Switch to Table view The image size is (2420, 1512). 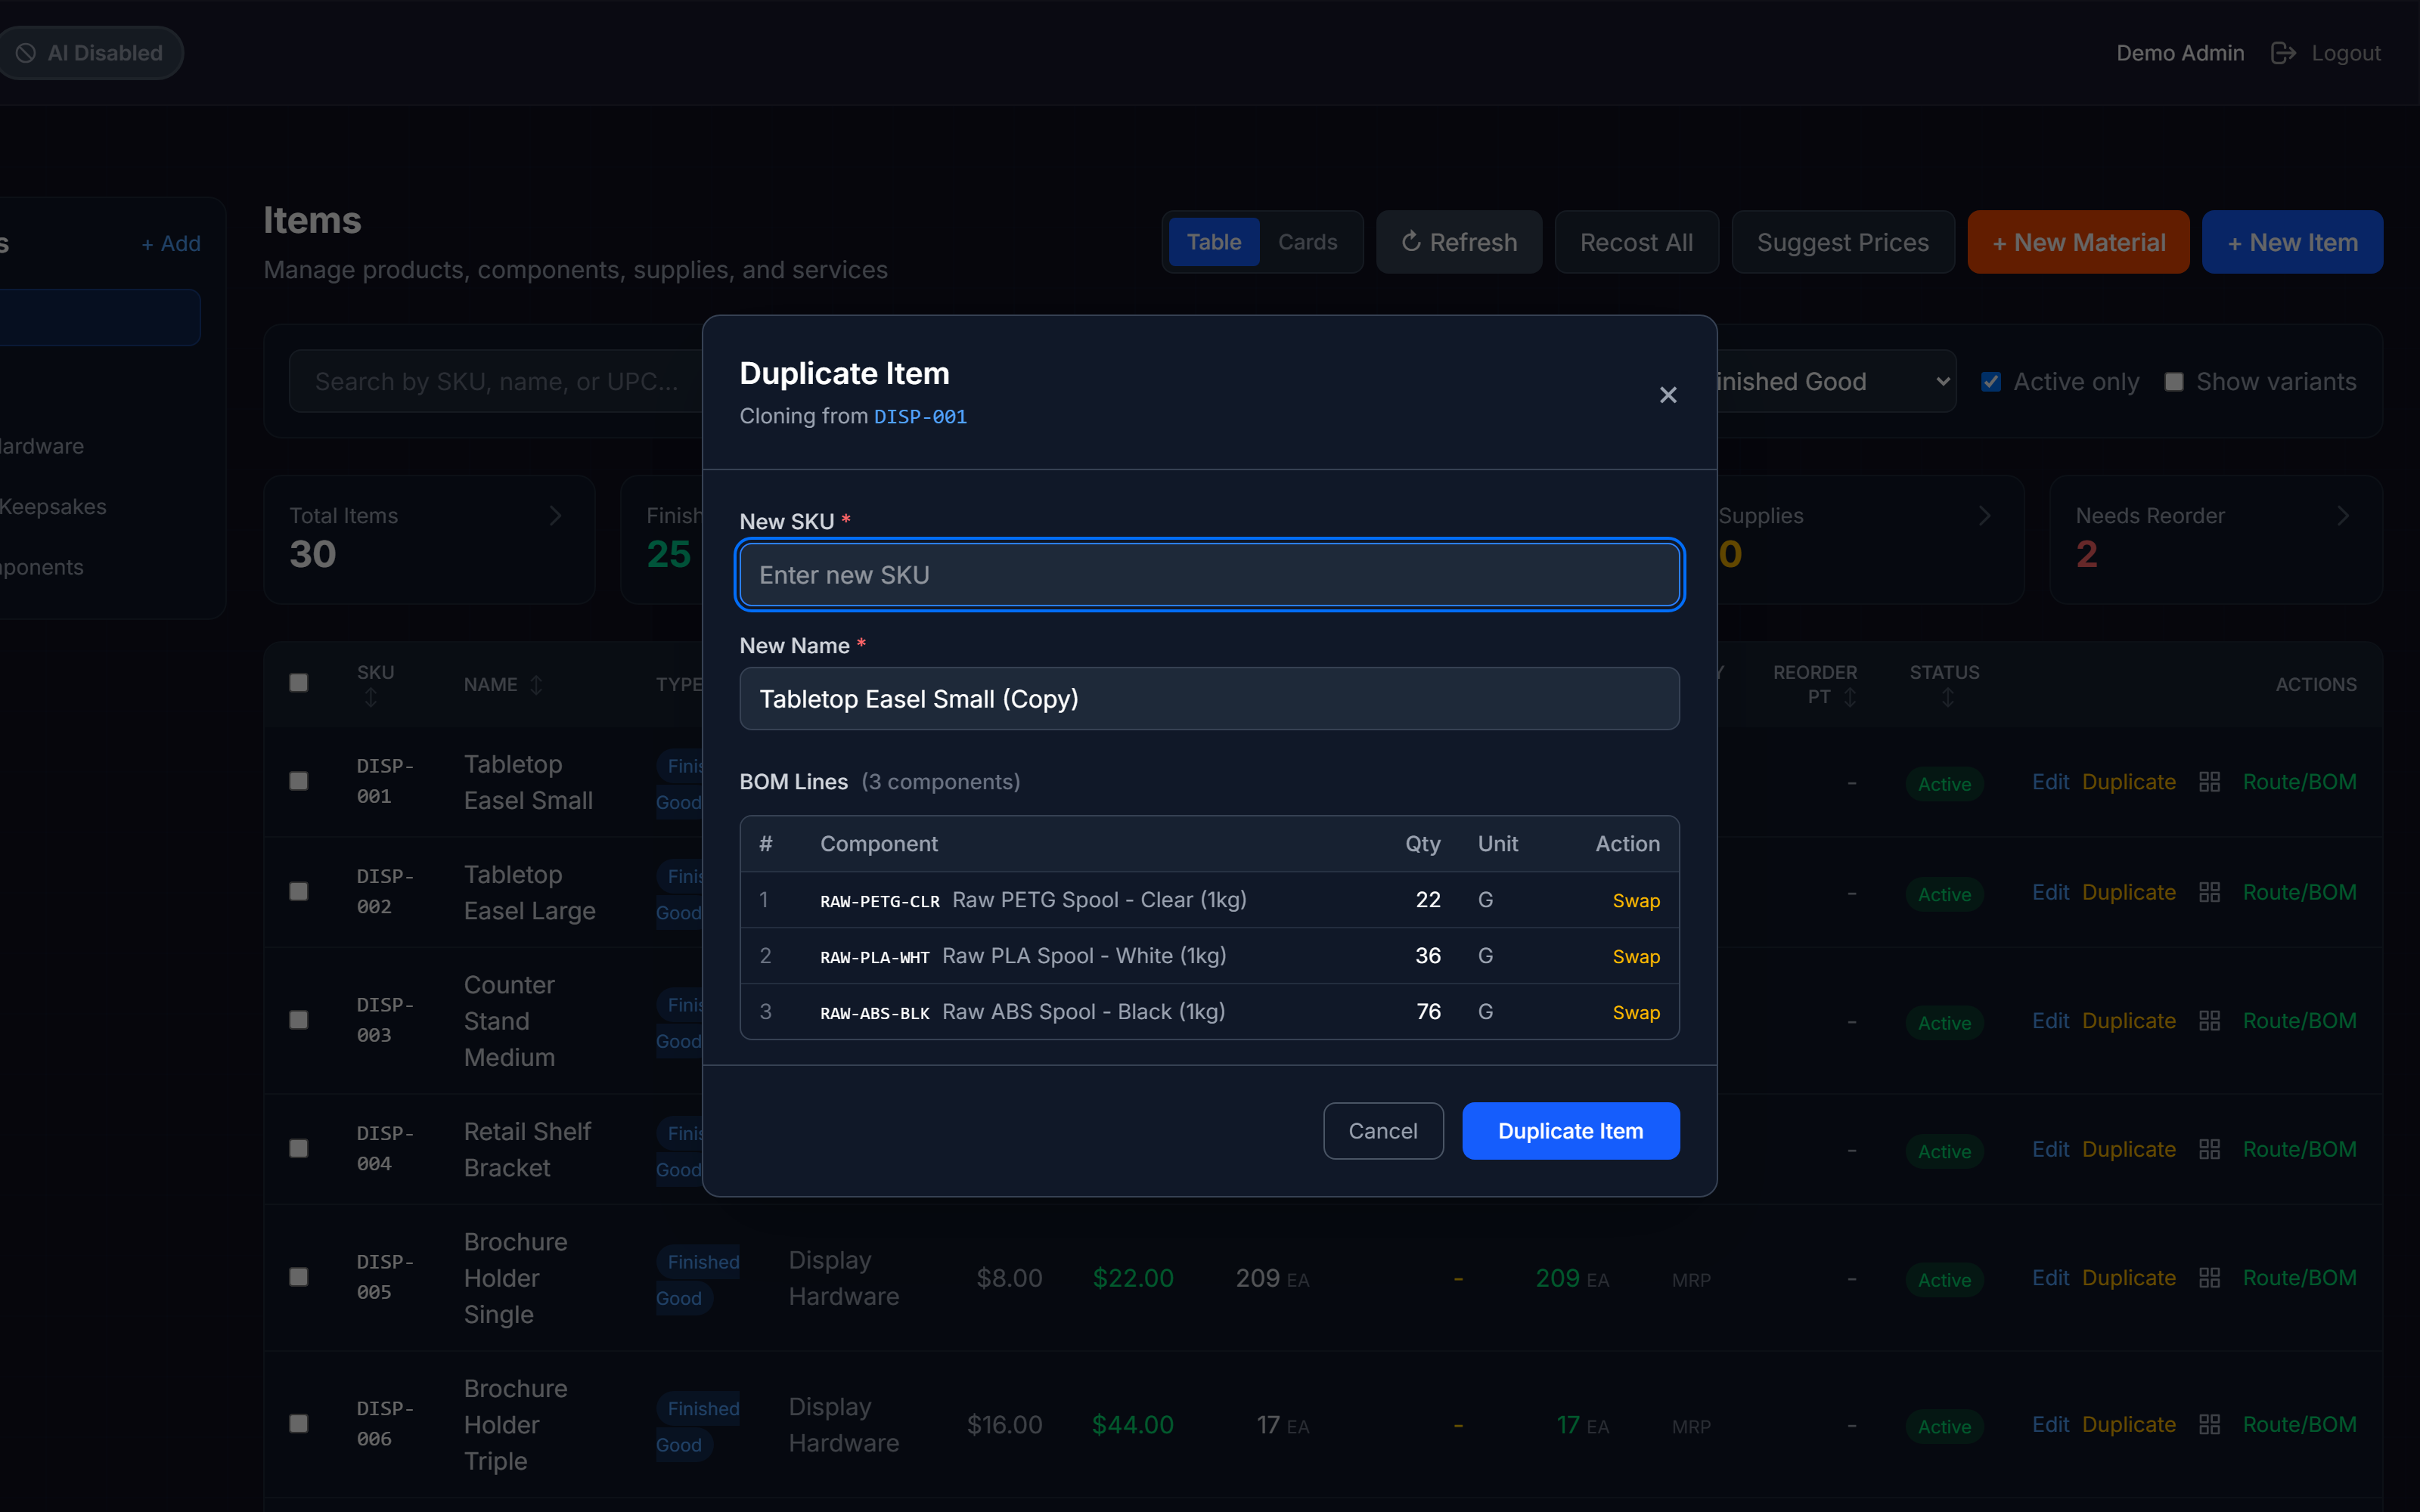point(1213,242)
